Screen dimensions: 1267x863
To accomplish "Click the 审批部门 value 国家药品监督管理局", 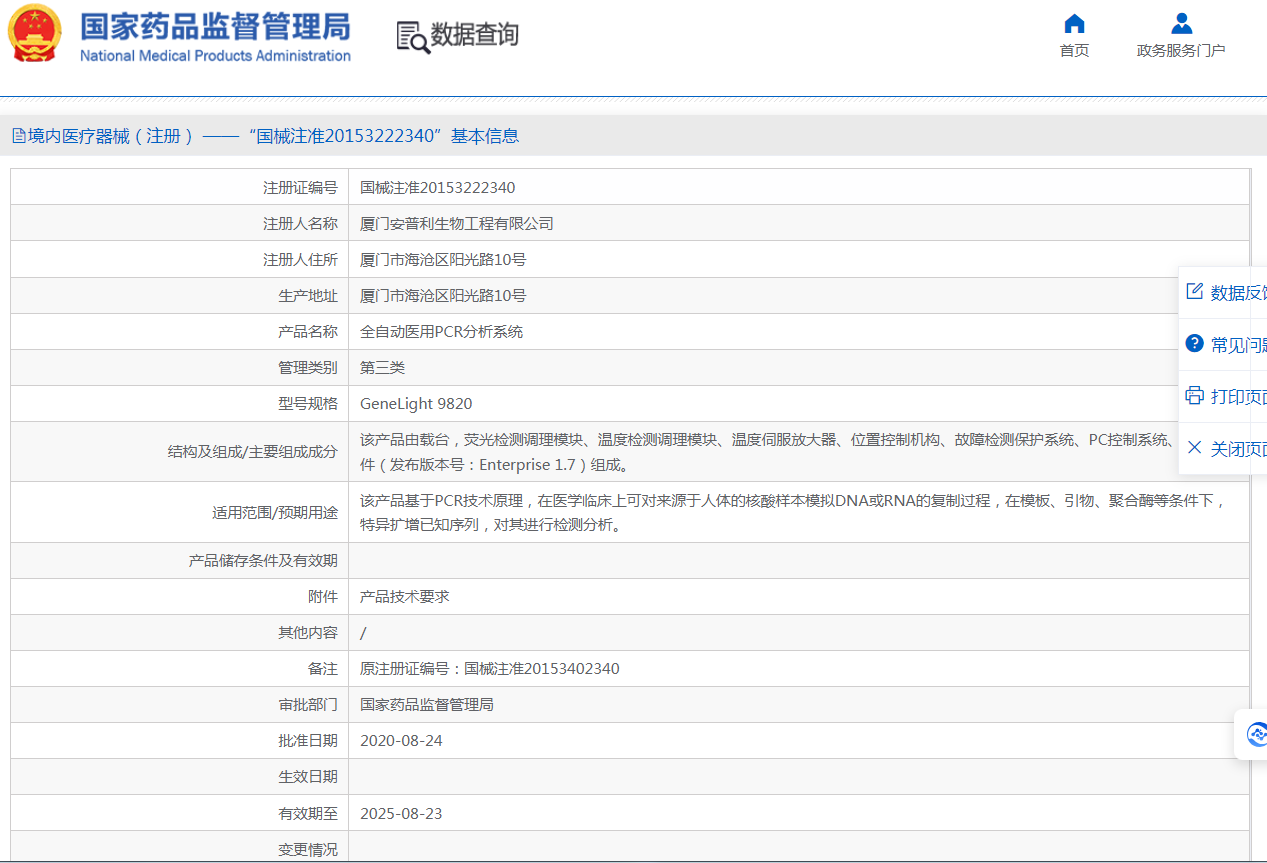I will click(427, 705).
